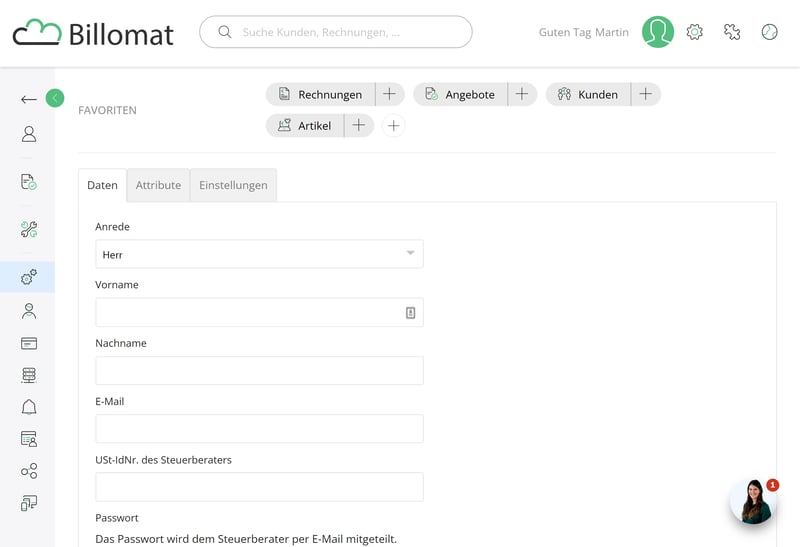Switch to the Attribute tab
Screen dimensions: 800x547
pyautogui.click(x=158, y=185)
